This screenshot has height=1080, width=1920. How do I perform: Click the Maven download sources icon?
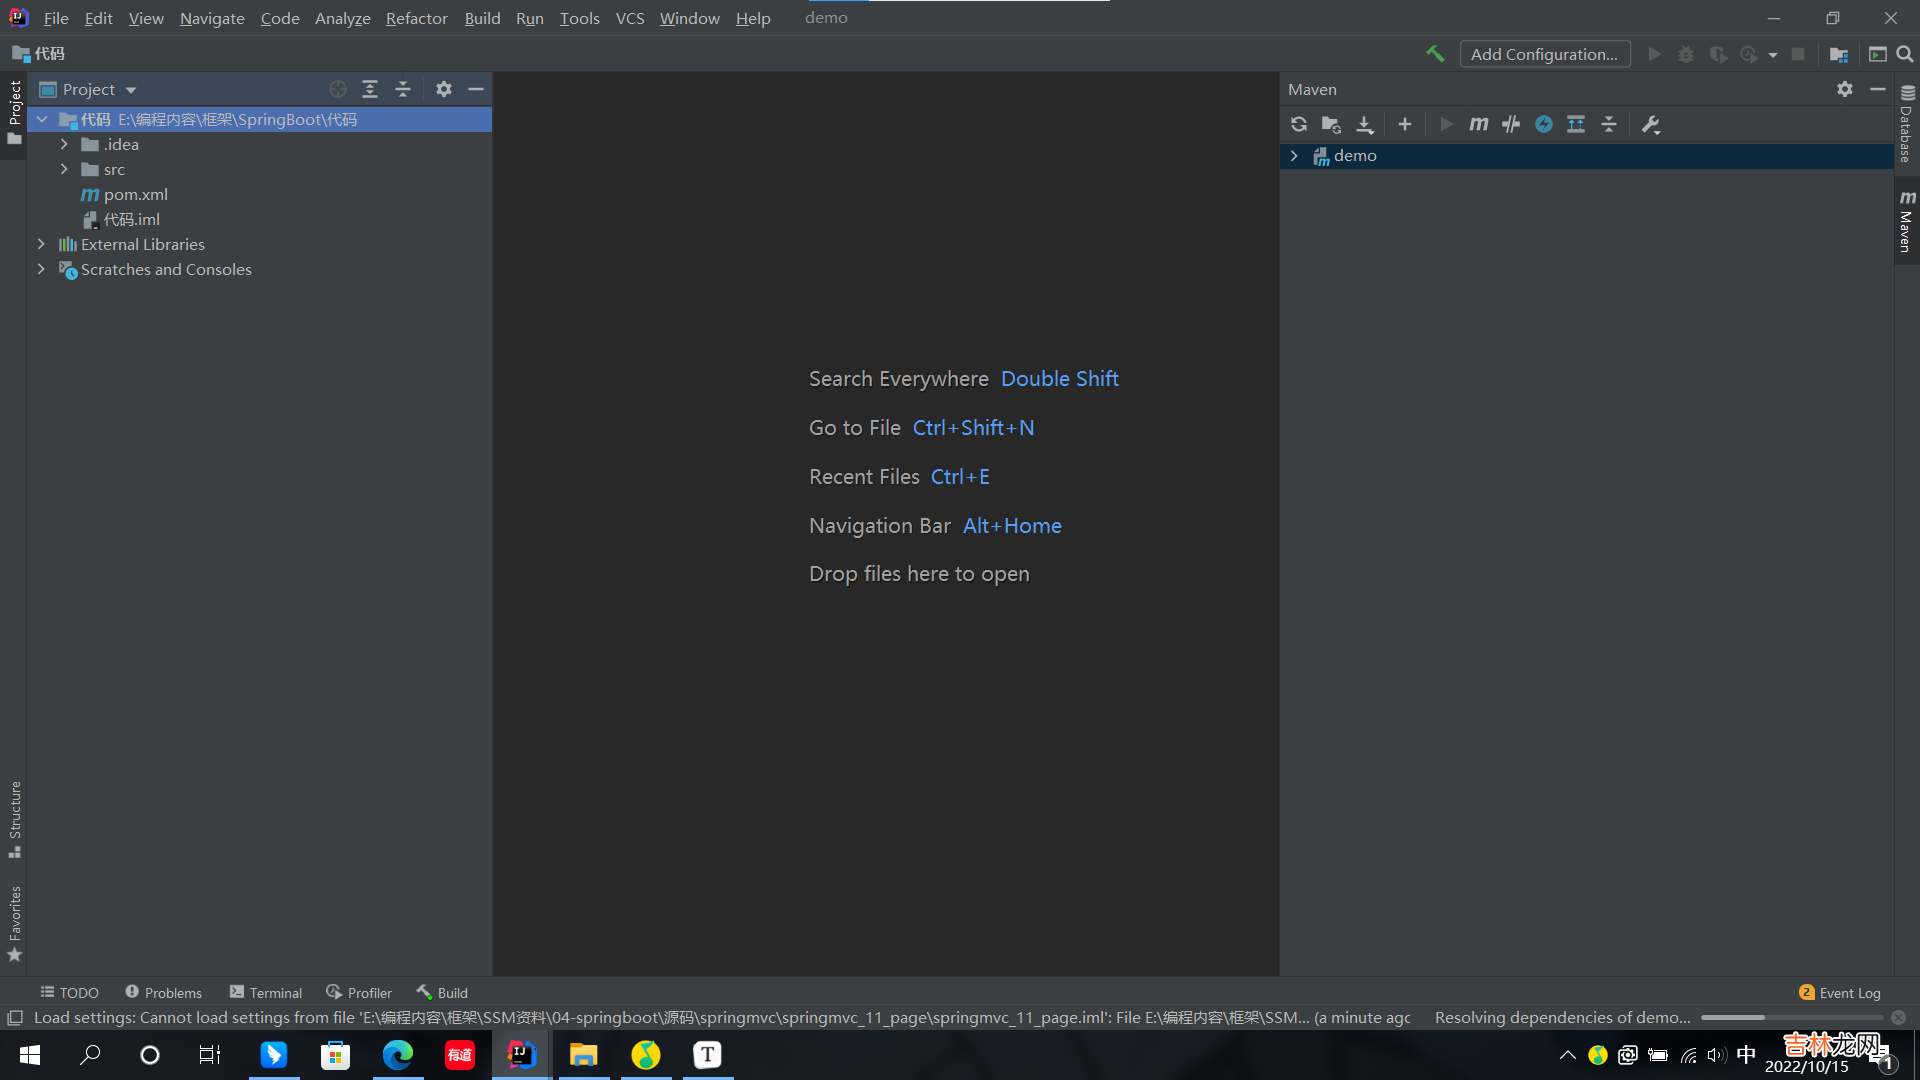(1367, 124)
